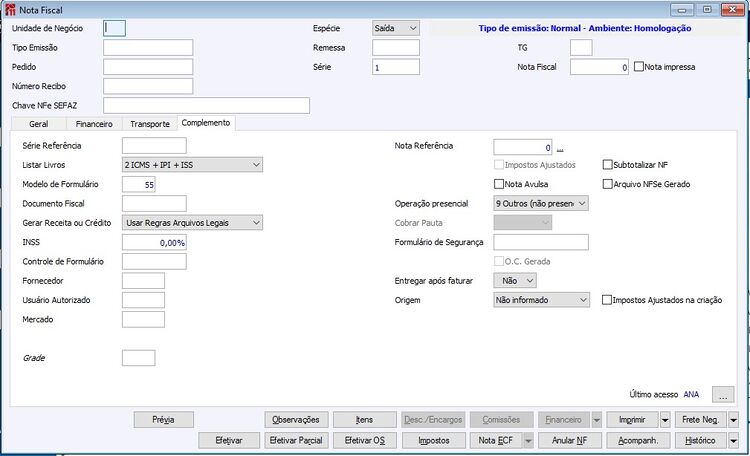Click the Comissões button

[x=501, y=420]
